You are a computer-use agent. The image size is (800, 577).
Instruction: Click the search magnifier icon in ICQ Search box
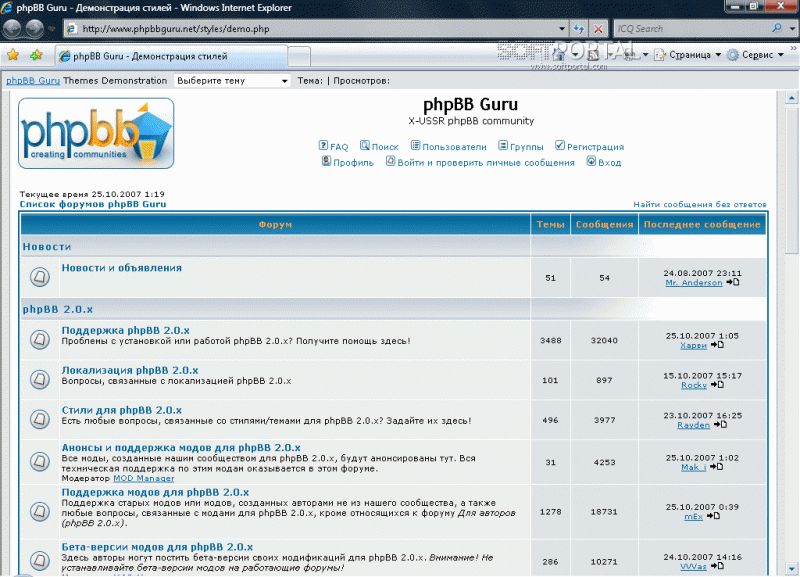(x=777, y=29)
